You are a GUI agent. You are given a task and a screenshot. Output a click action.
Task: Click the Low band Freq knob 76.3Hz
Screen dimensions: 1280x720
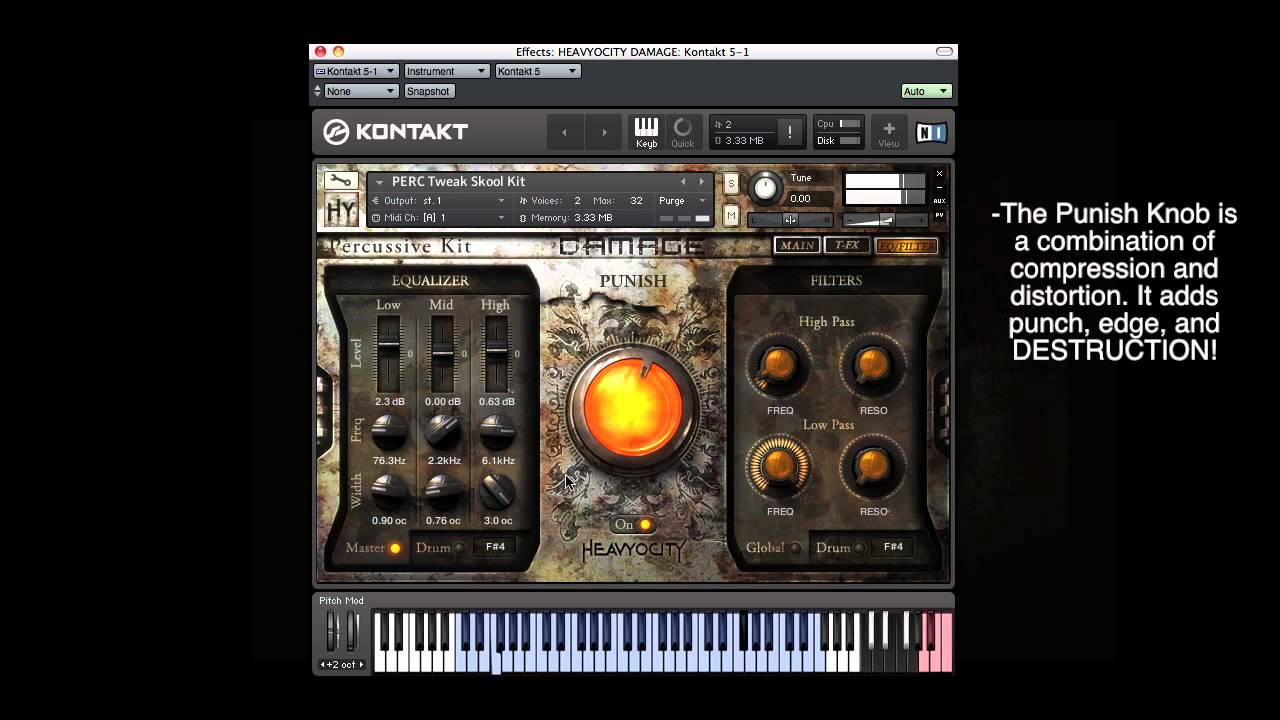tap(389, 431)
